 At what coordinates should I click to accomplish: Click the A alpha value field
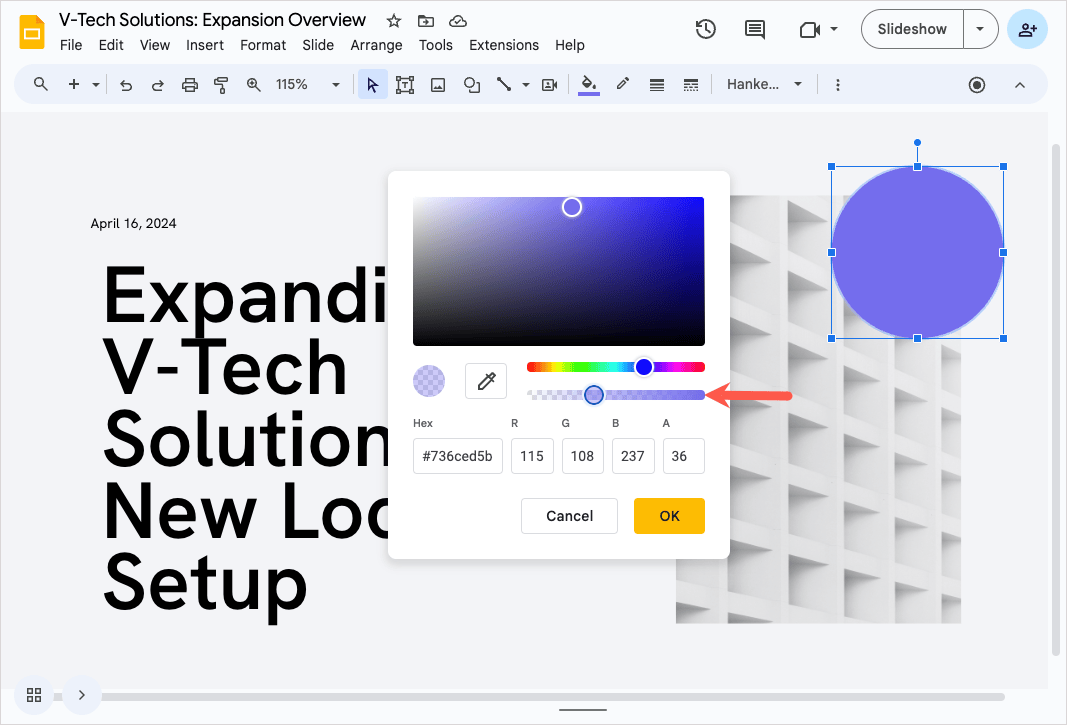tap(683, 456)
